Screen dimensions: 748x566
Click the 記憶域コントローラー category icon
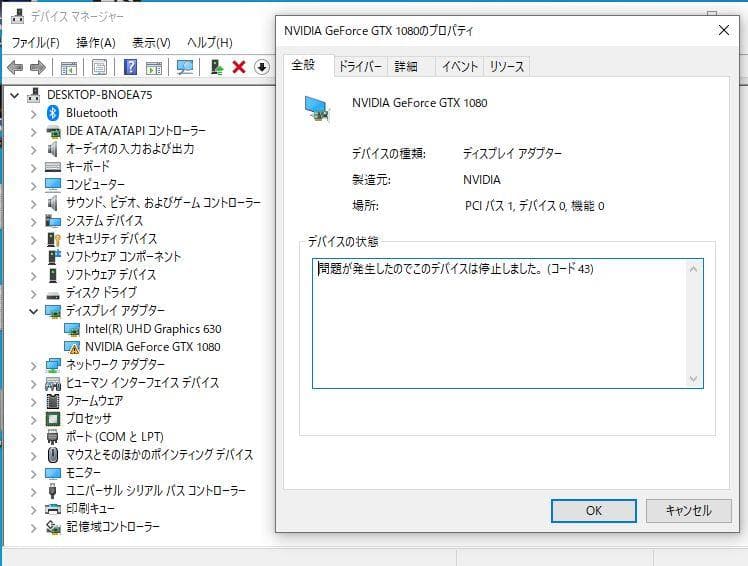click(x=53, y=527)
